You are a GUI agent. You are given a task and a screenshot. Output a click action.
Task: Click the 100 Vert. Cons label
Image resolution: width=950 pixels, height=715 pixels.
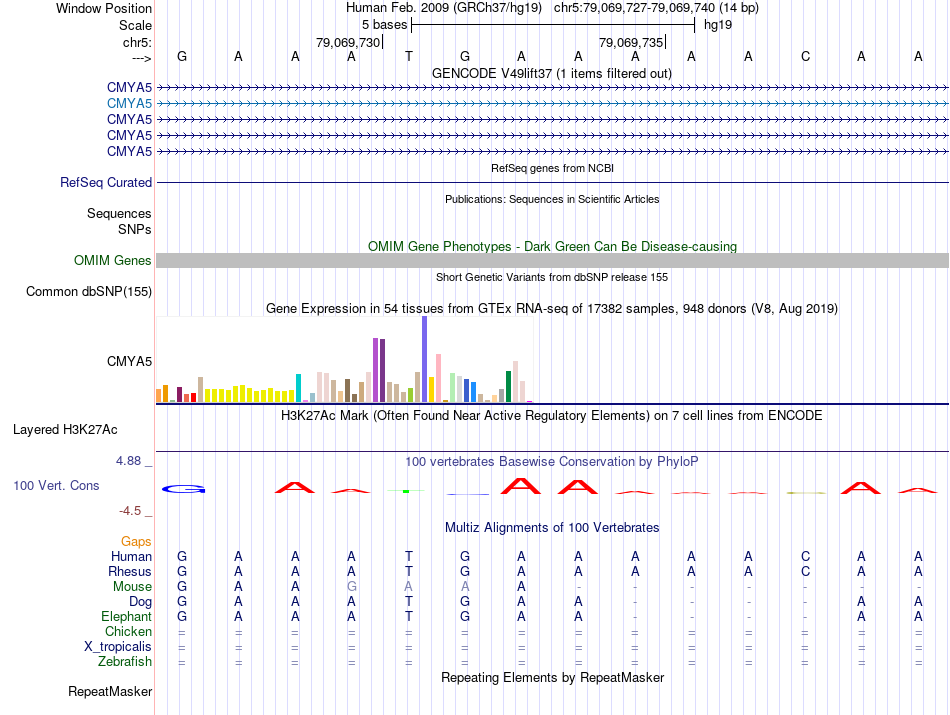[x=56, y=485]
